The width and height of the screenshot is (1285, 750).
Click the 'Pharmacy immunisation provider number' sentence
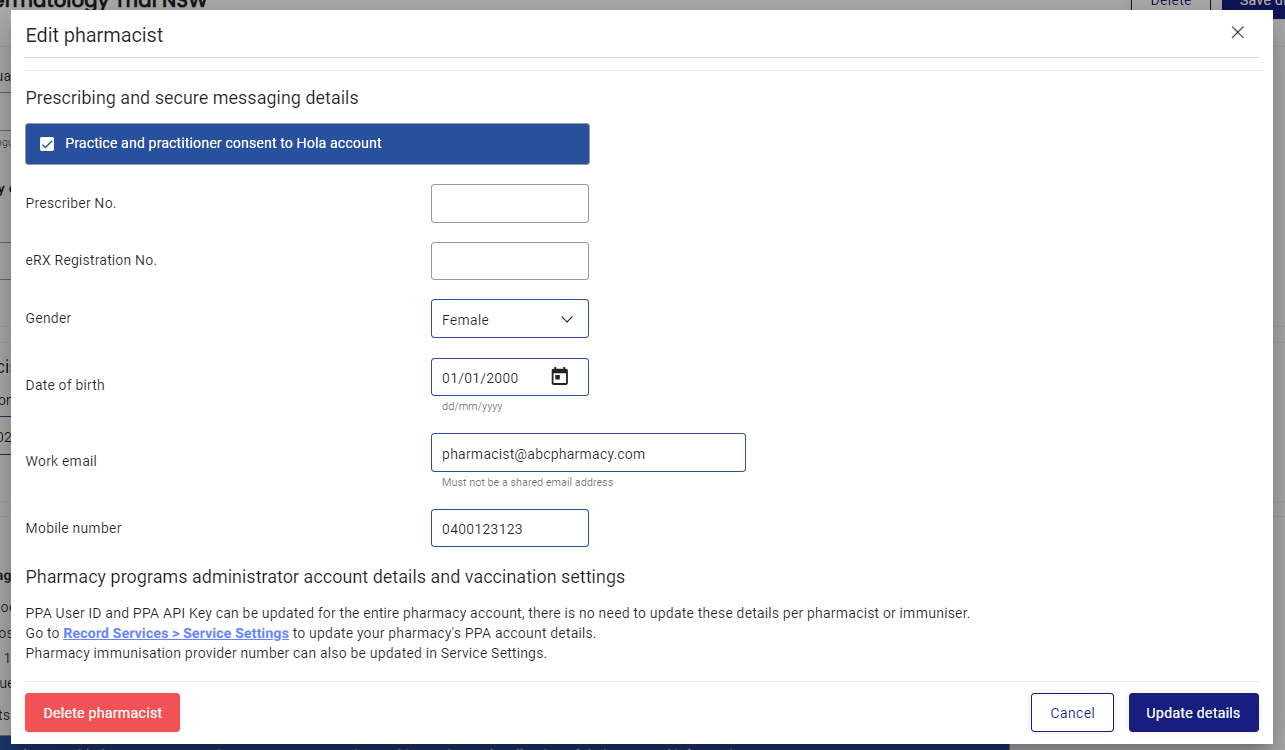[x=286, y=654]
